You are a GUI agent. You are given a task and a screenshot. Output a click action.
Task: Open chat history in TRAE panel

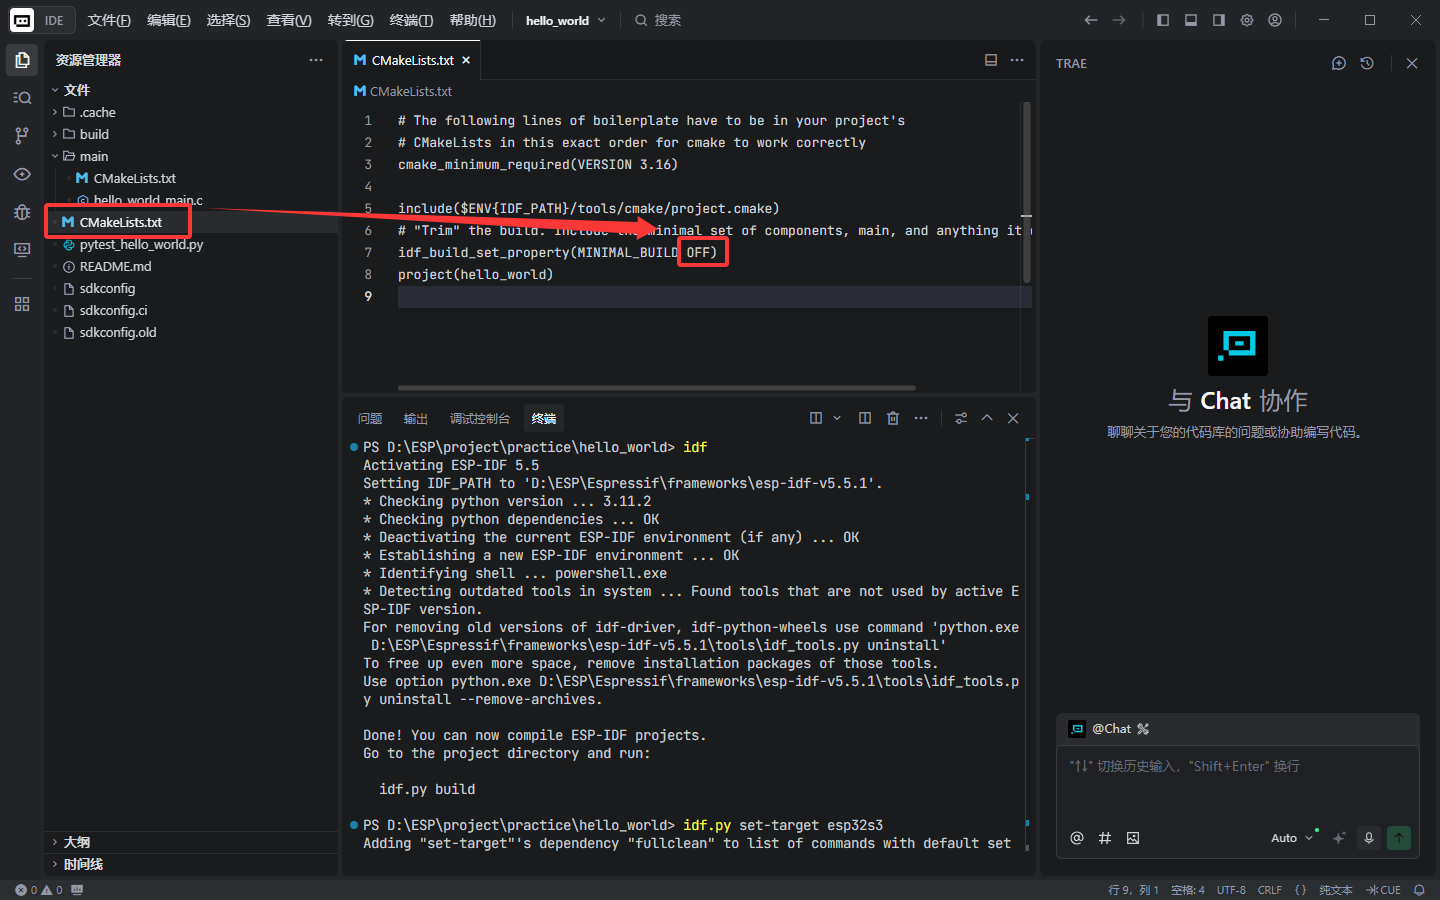coord(1367,63)
